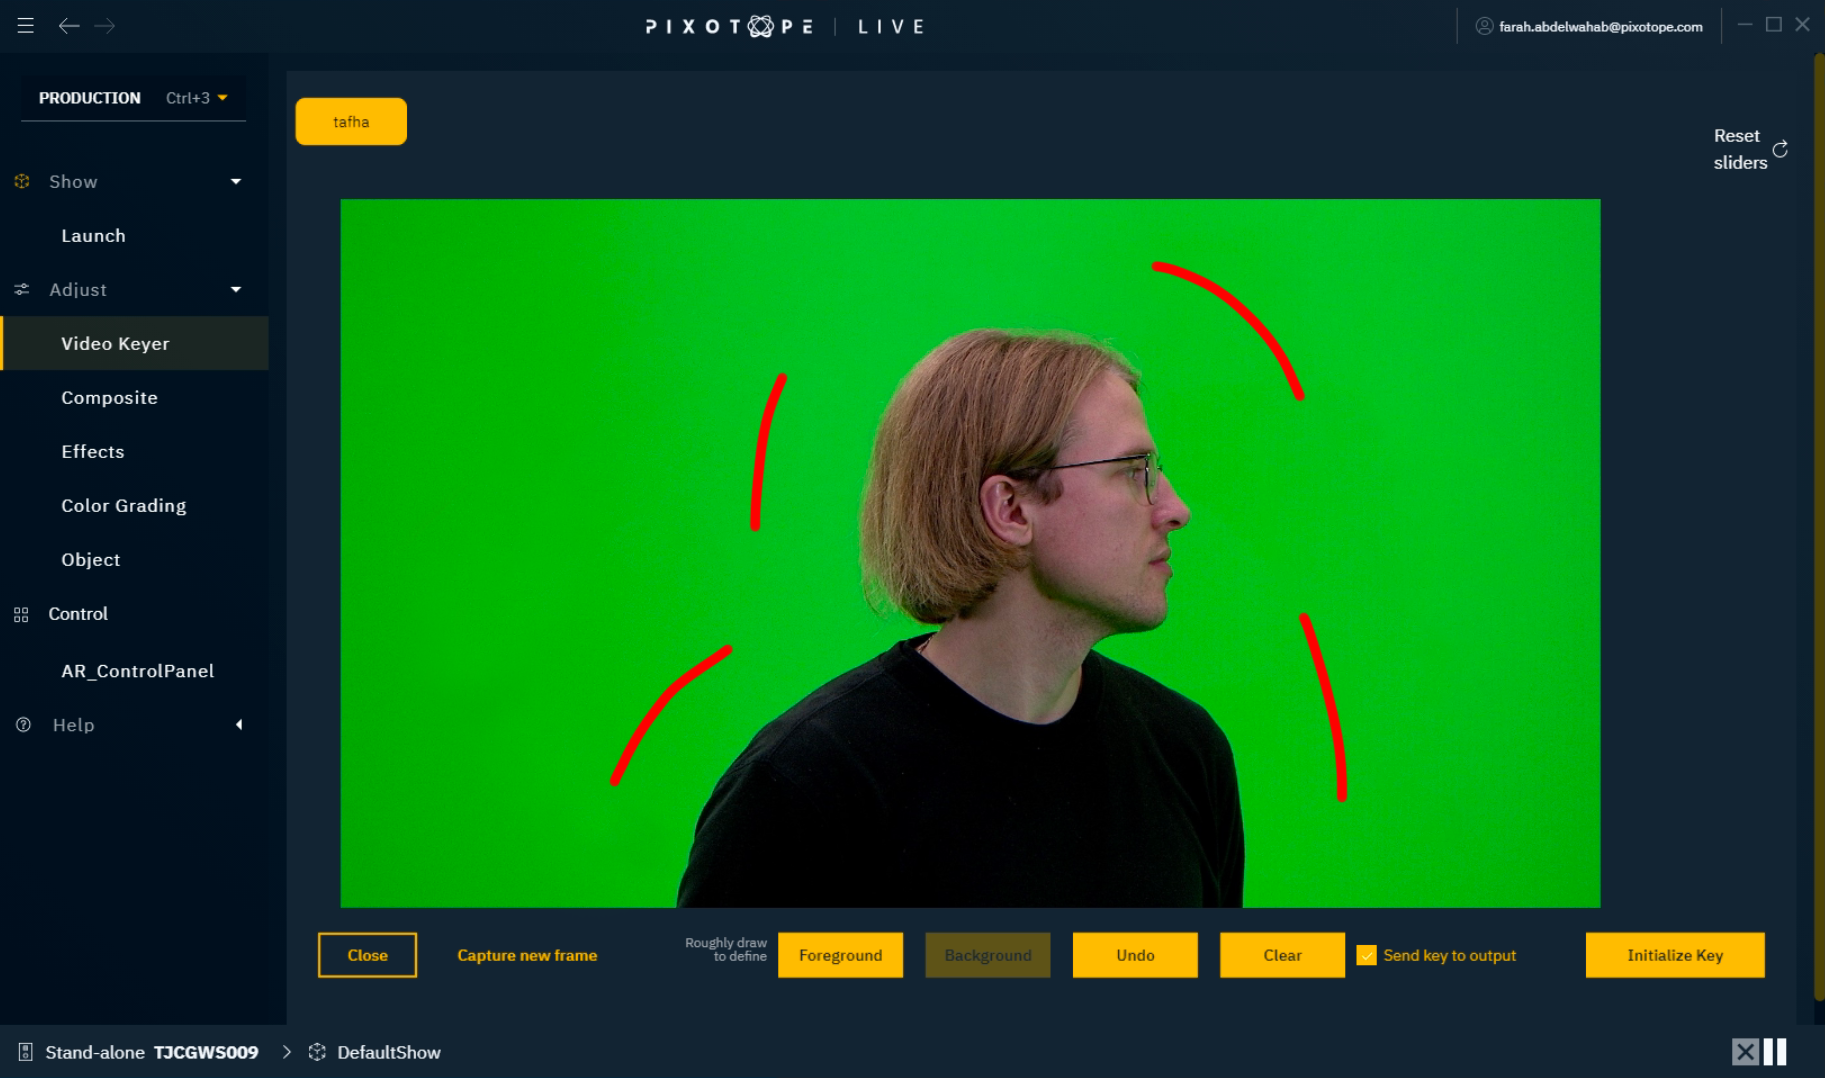The image size is (1825, 1078).
Task: Toggle Send key to output checkbox
Action: tap(1366, 955)
